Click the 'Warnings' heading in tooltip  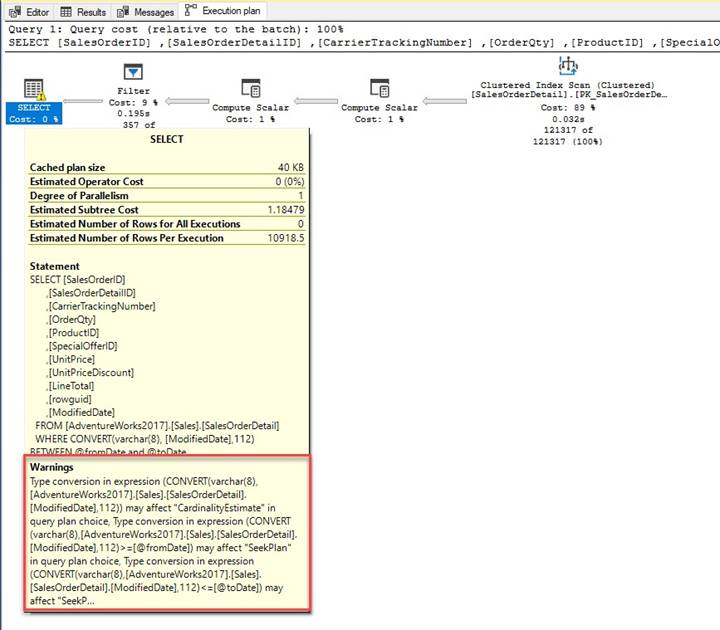point(51,467)
